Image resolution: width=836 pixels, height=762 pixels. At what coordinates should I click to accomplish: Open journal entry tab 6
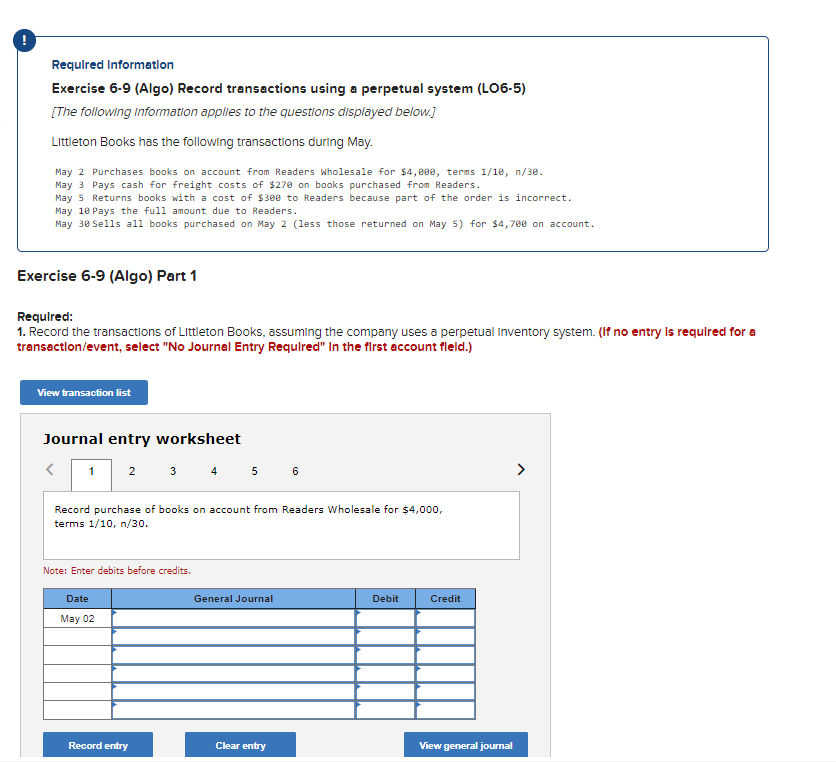pyautogui.click(x=294, y=470)
